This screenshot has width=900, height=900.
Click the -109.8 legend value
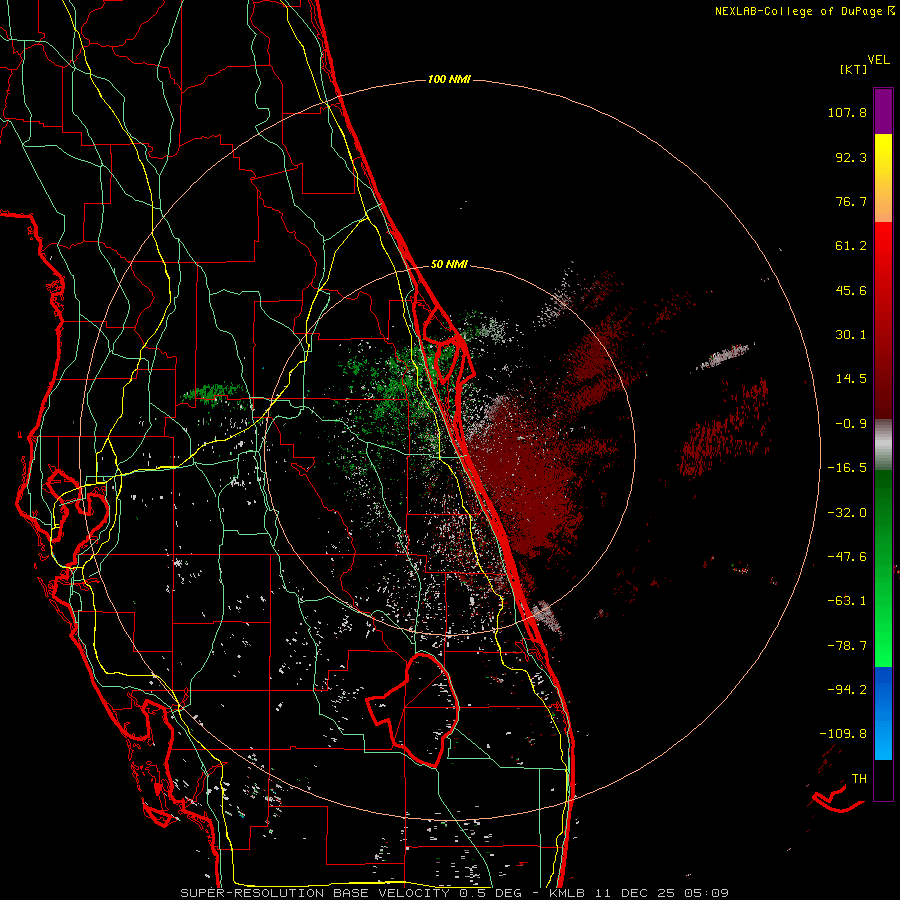(843, 734)
